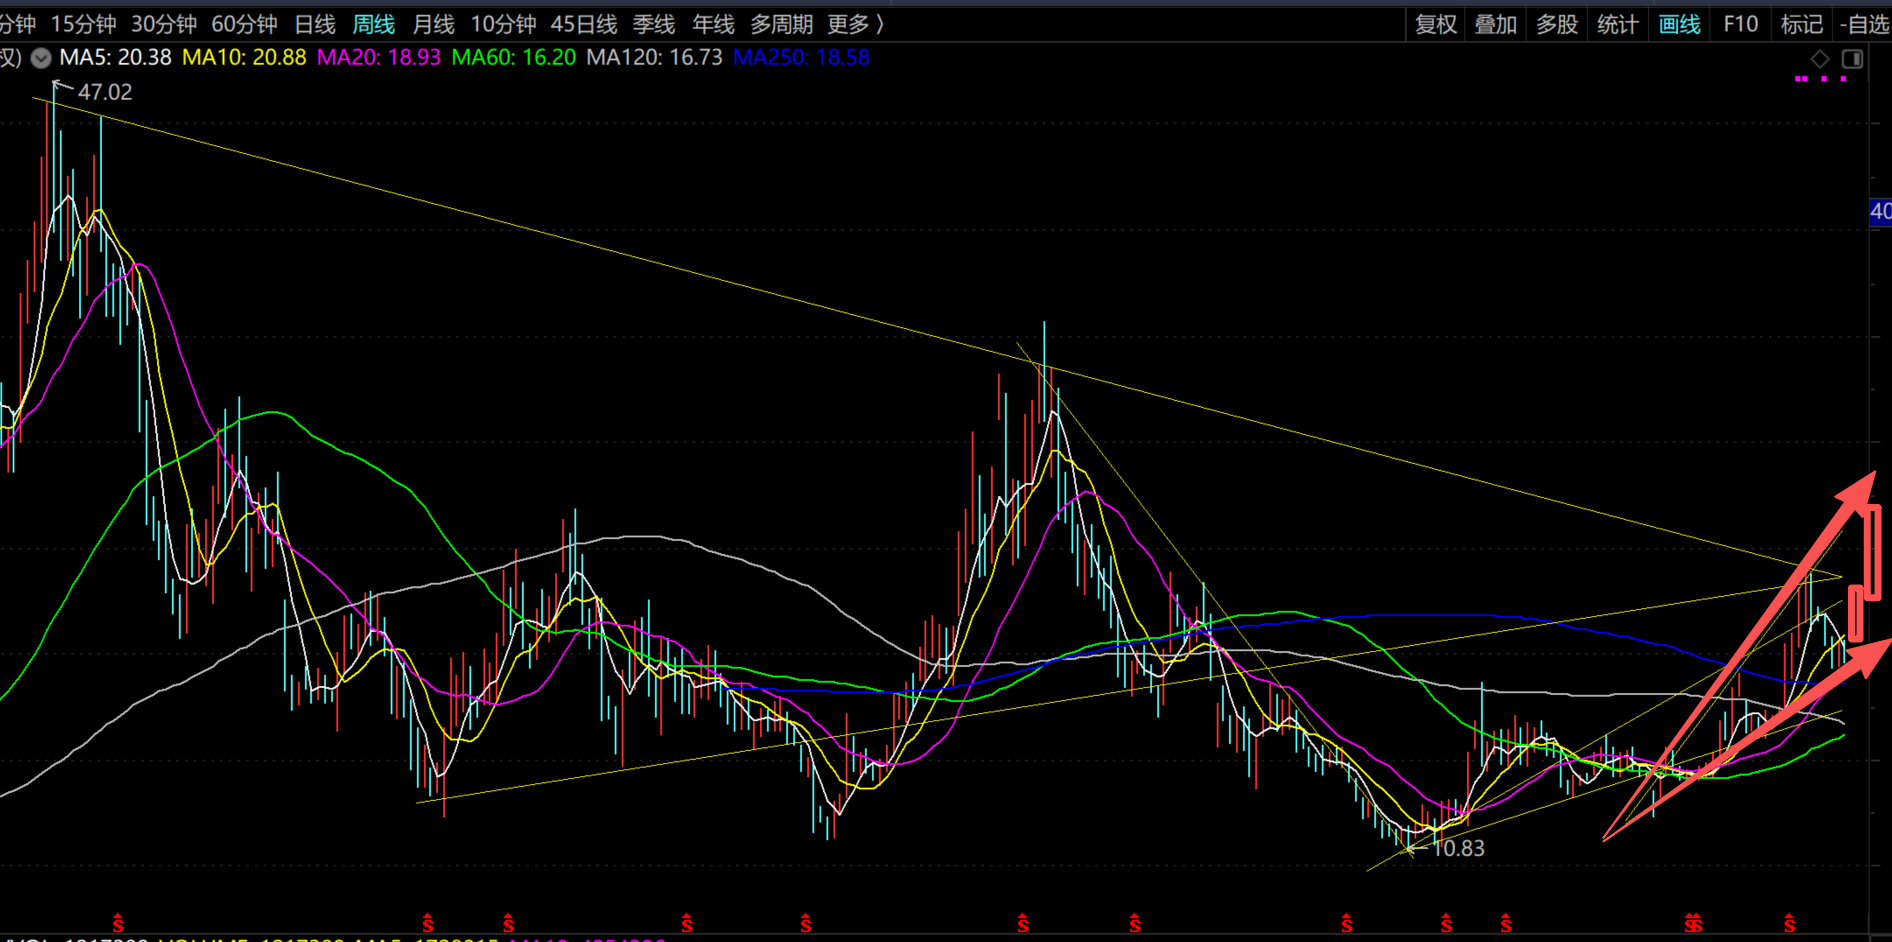The width and height of the screenshot is (1892, 942).
Task: Open the MA indicator settings round dropdown
Action: pyautogui.click(x=41, y=58)
